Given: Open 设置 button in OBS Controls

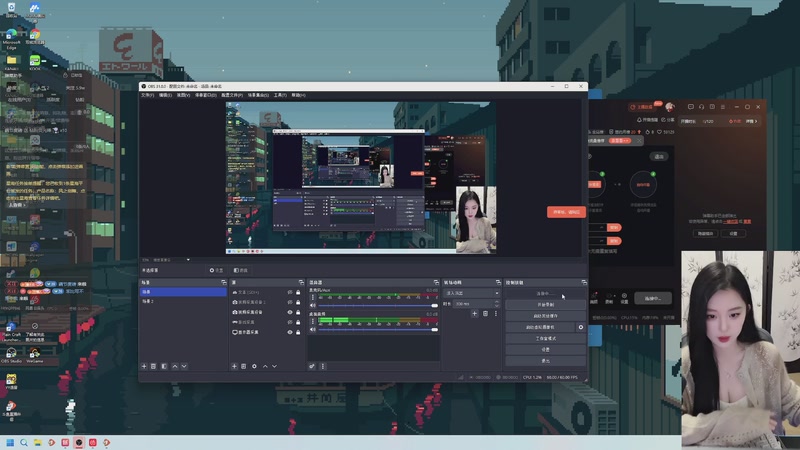Looking at the screenshot, I should coord(545,349).
